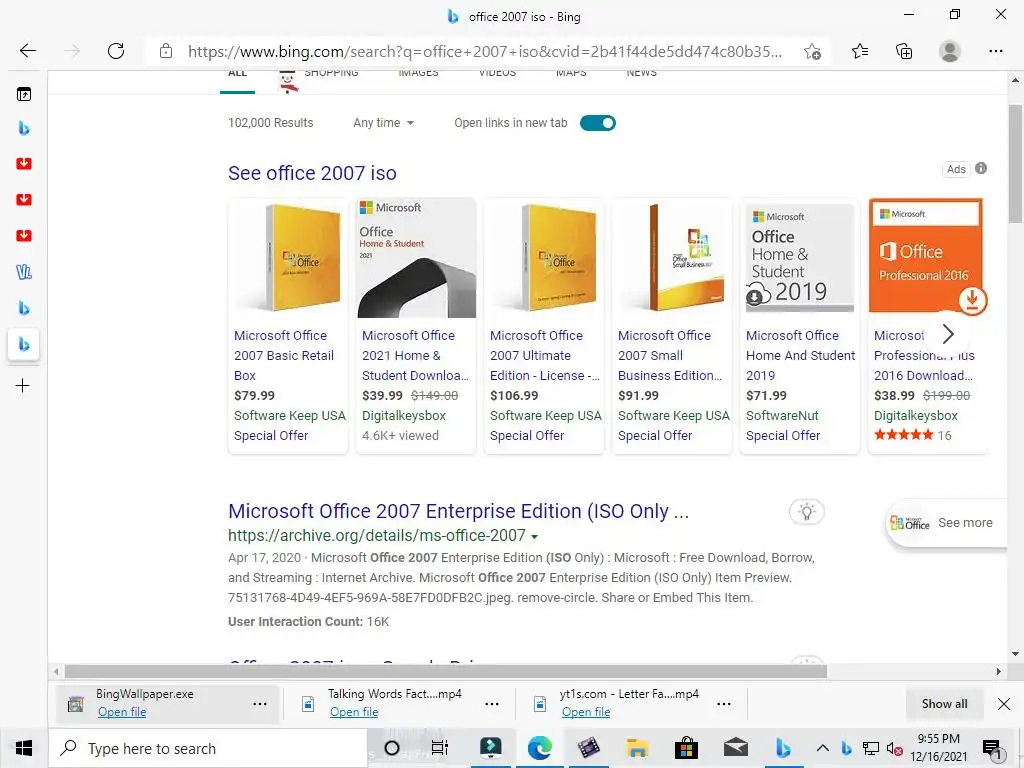Open Task View on taskbar
The width and height of the screenshot is (1024, 768).
tap(440, 748)
